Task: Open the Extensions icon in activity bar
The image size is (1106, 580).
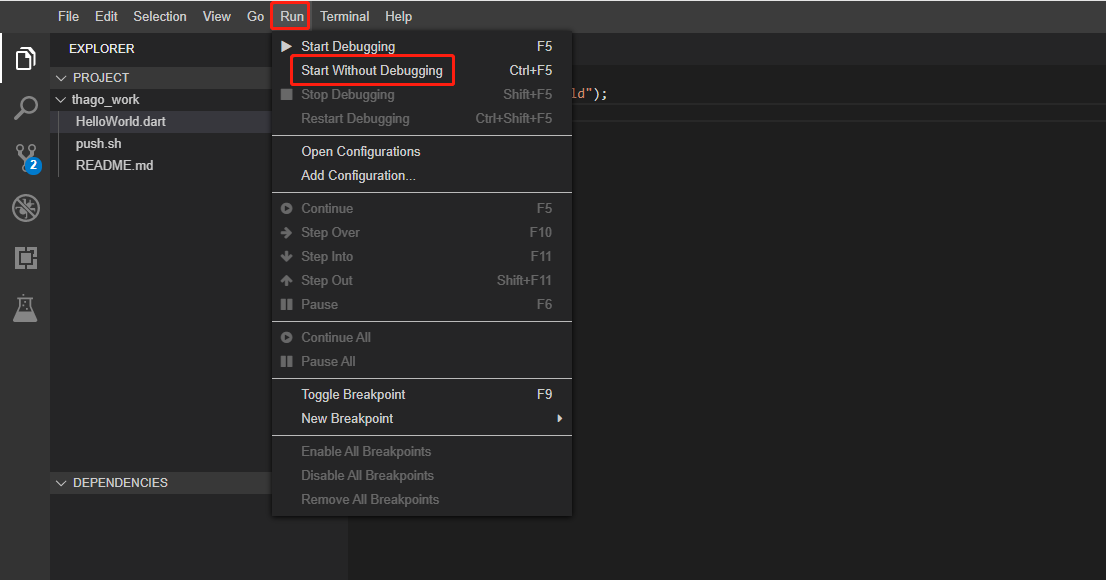Action: point(25,258)
